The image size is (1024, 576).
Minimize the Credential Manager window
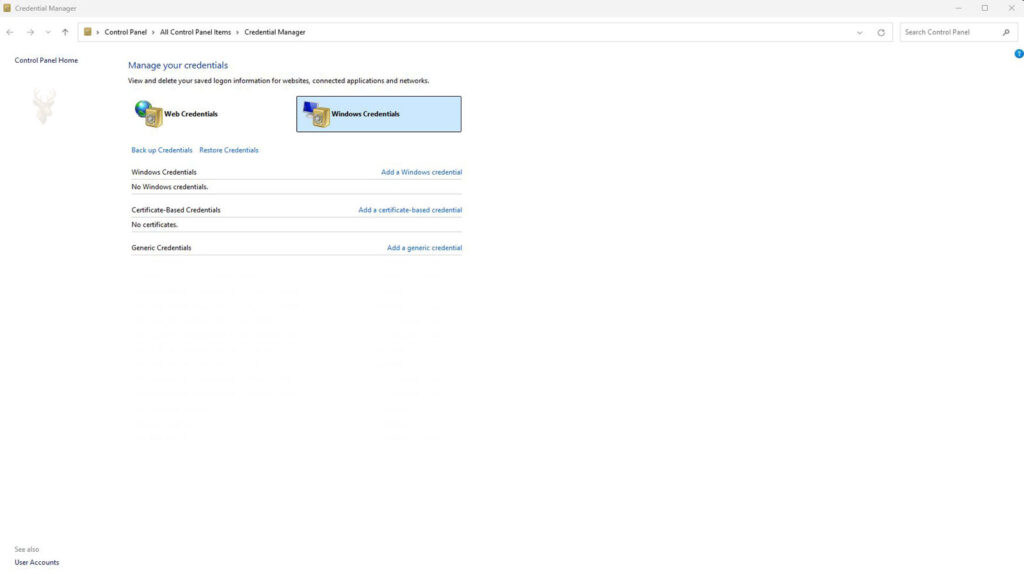[958, 8]
